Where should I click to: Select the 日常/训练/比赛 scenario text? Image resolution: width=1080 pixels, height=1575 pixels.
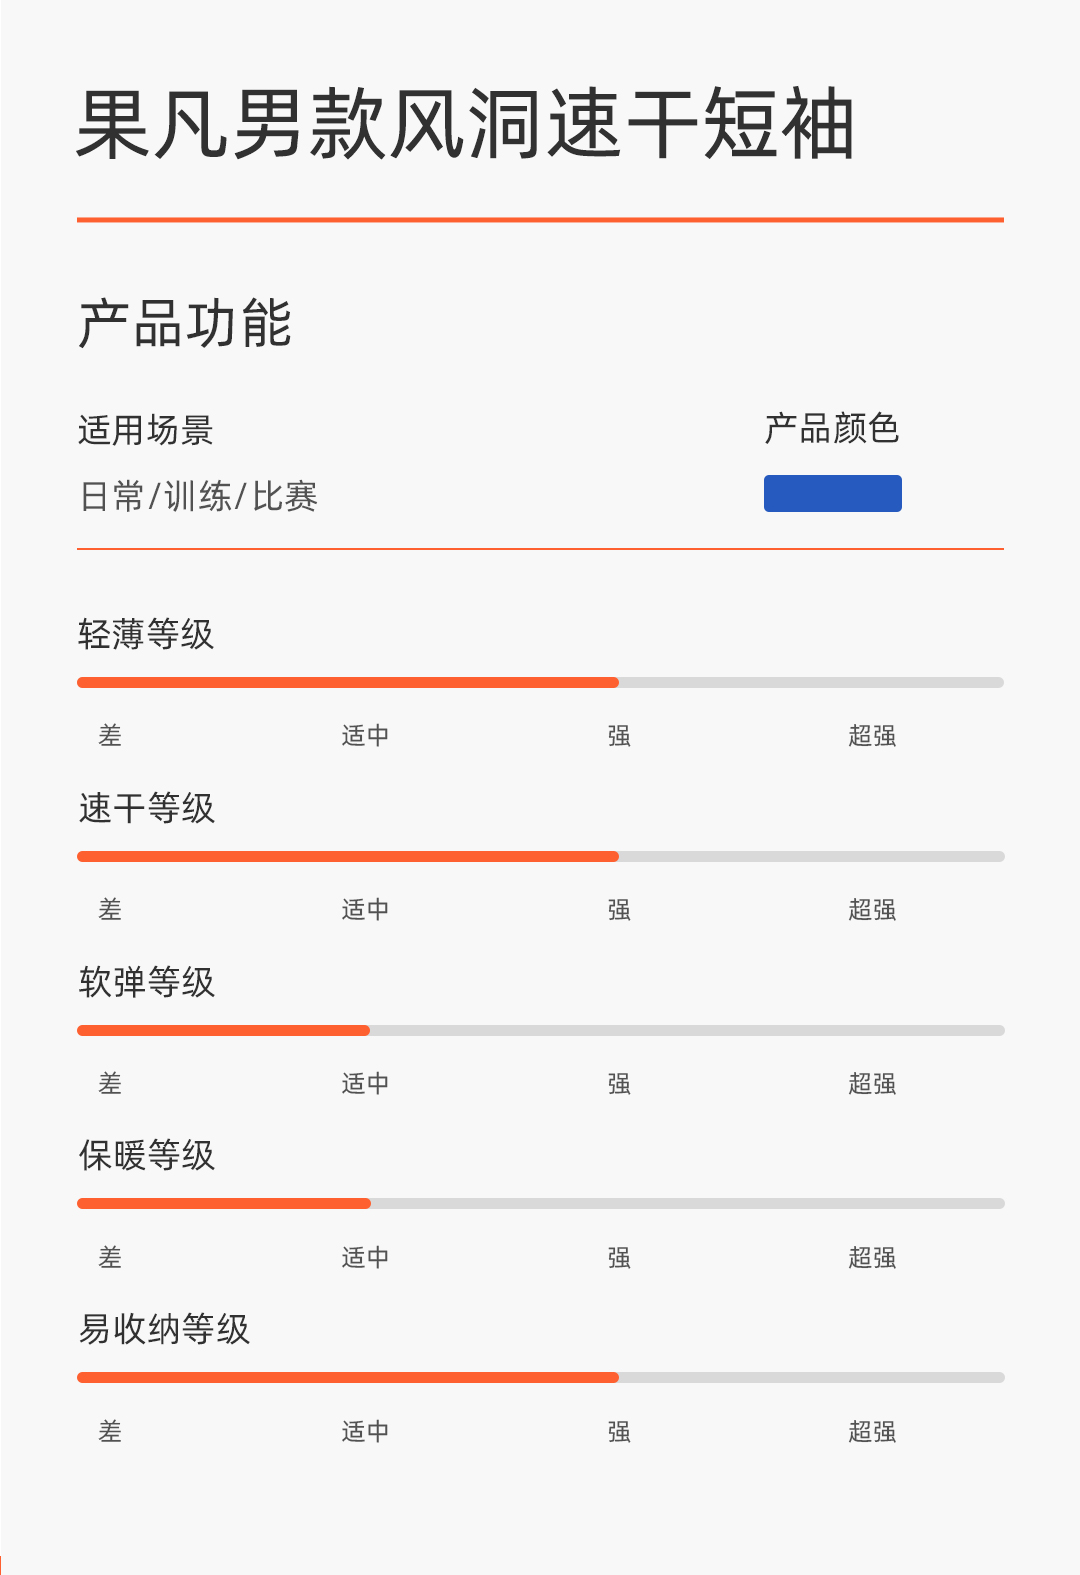198,497
